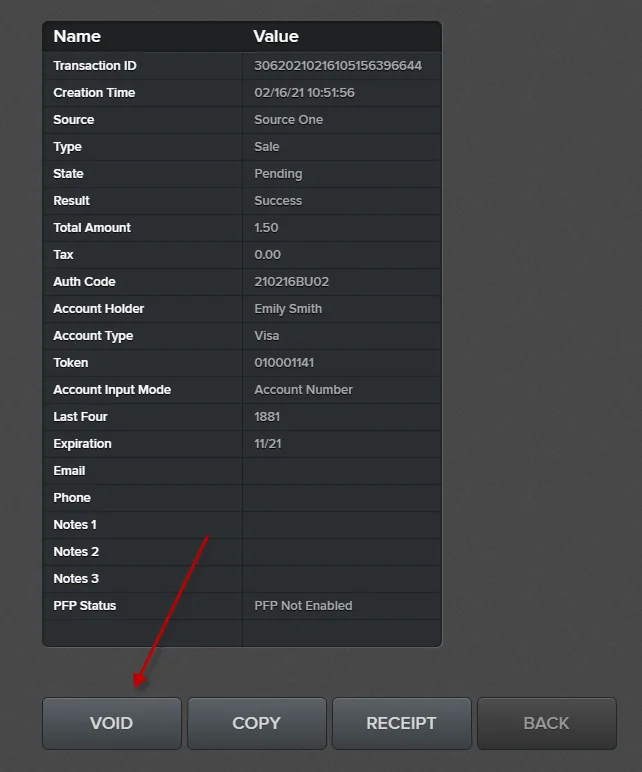Select the Visa account type value
The image size is (642, 772).
click(x=267, y=336)
